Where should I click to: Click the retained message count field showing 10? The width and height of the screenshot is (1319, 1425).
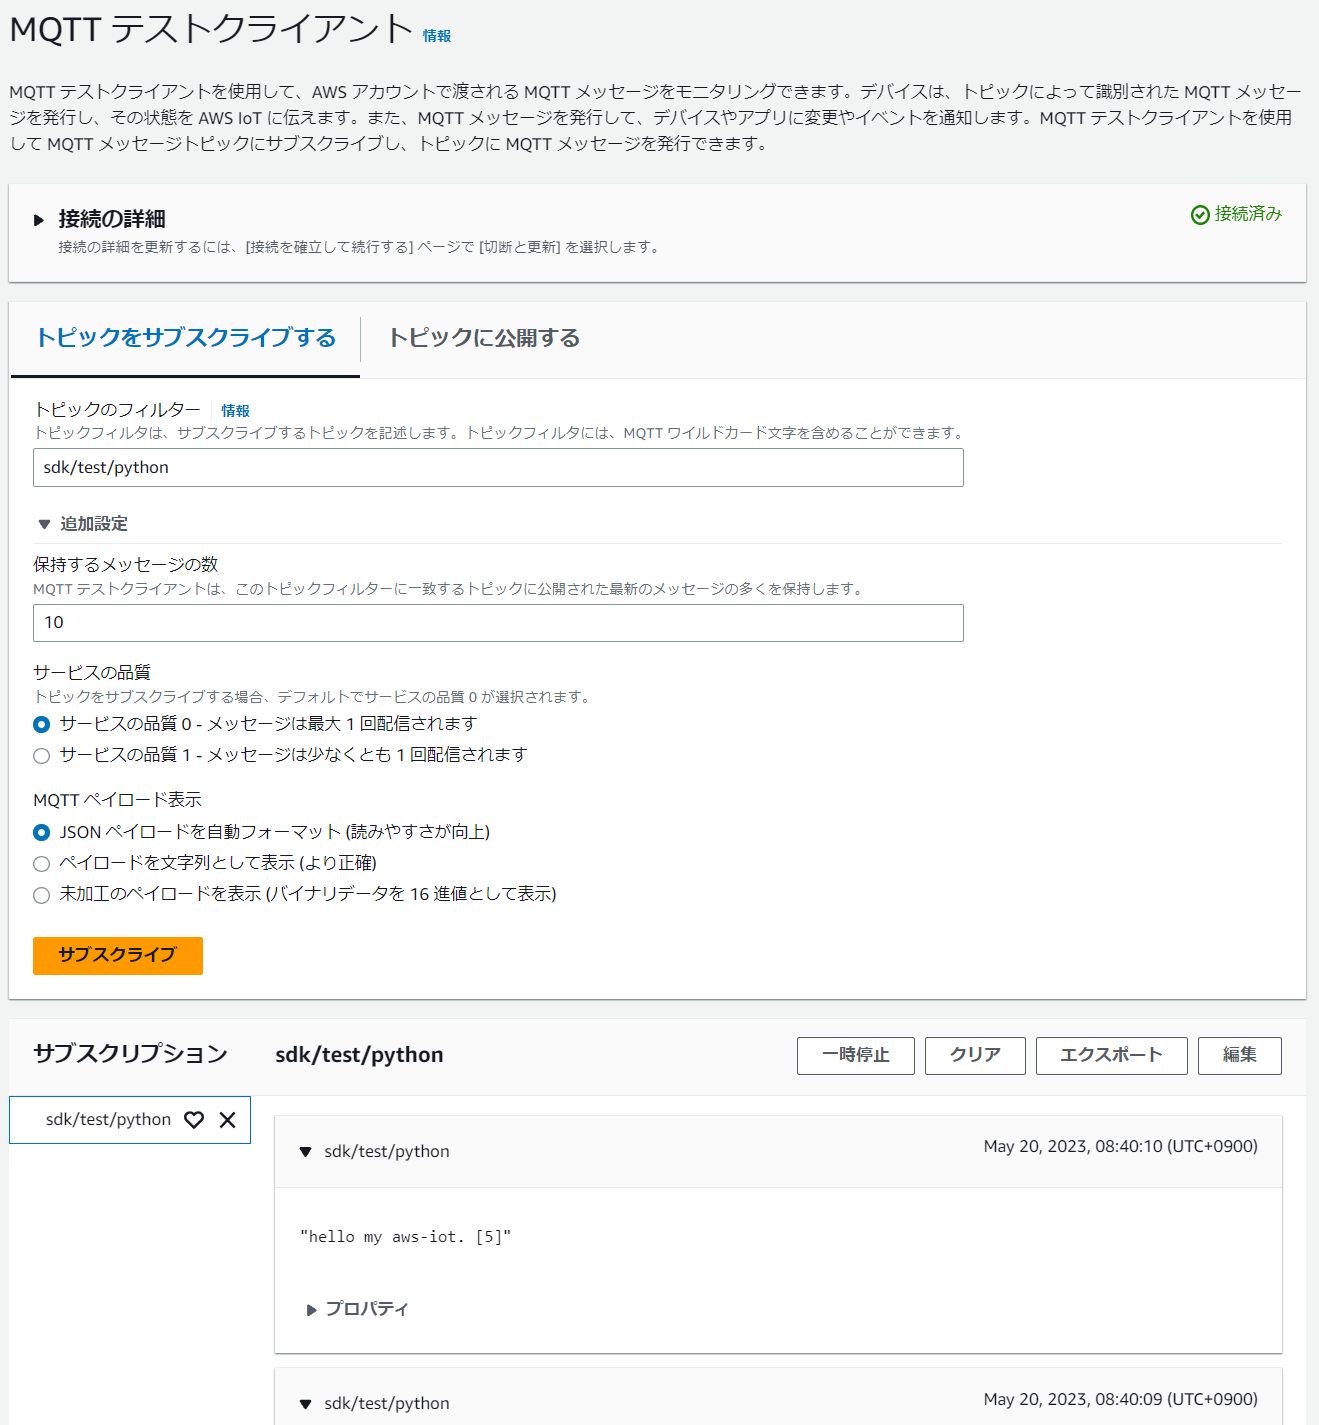coord(497,622)
